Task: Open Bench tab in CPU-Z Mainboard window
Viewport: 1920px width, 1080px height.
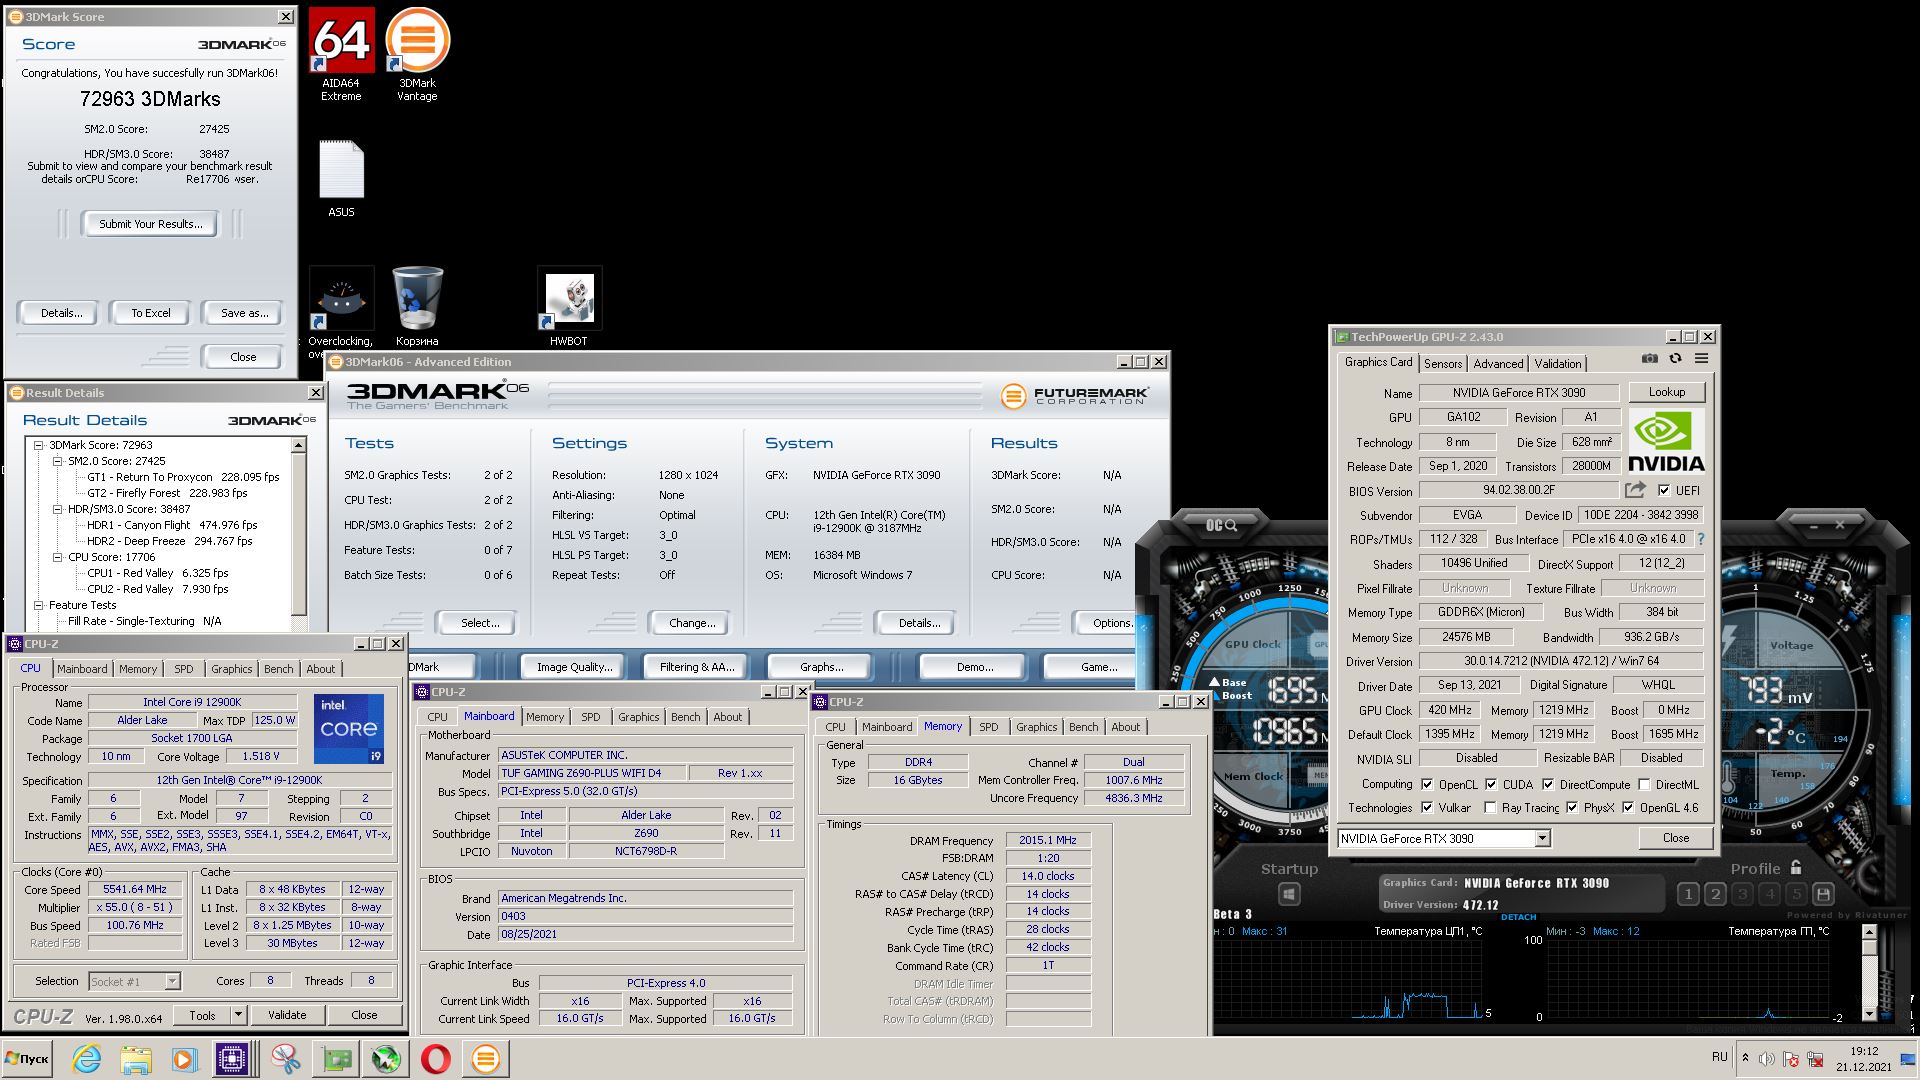Action: point(686,717)
